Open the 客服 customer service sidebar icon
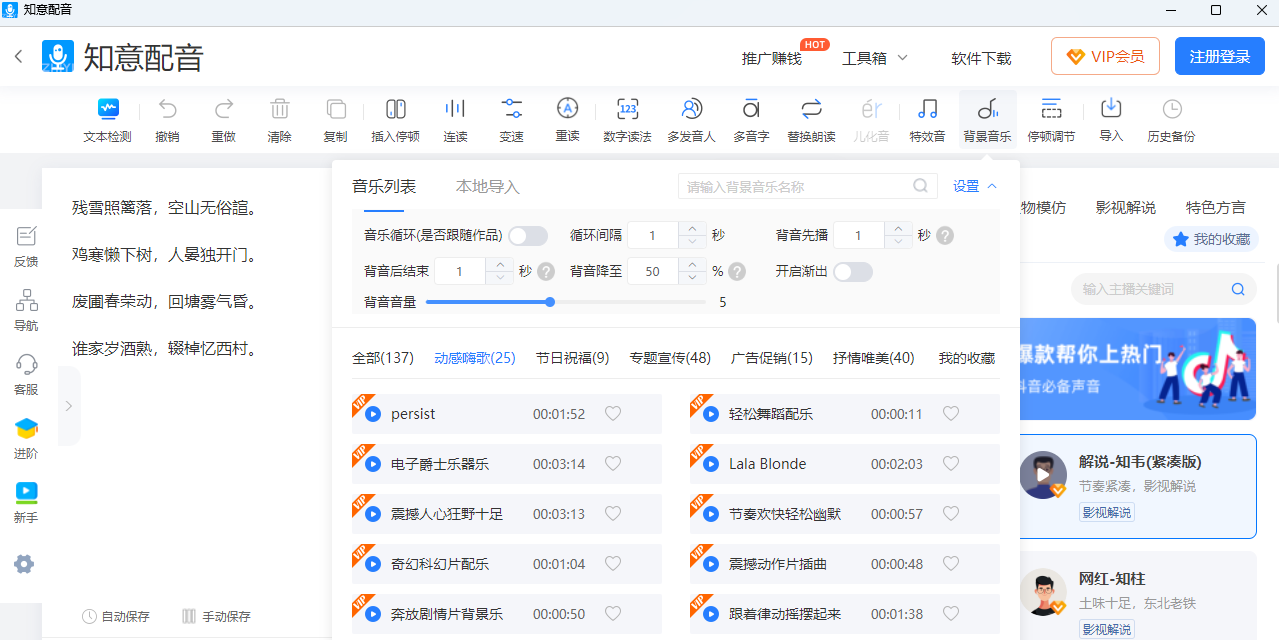 [x=26, y=374]
